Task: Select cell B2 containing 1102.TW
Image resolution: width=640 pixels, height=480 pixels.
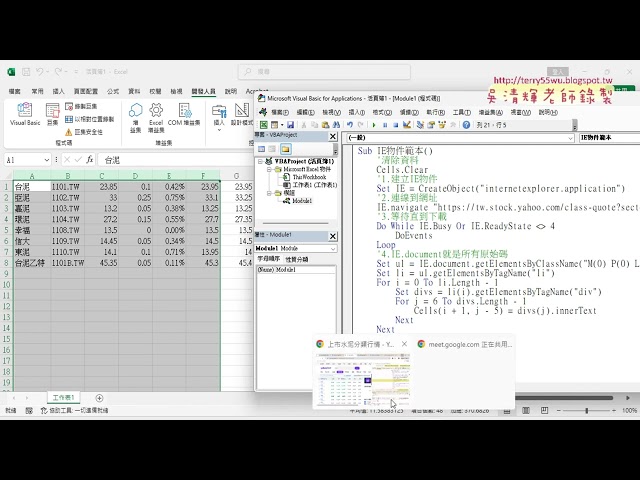Action: (x=68, y=198)
